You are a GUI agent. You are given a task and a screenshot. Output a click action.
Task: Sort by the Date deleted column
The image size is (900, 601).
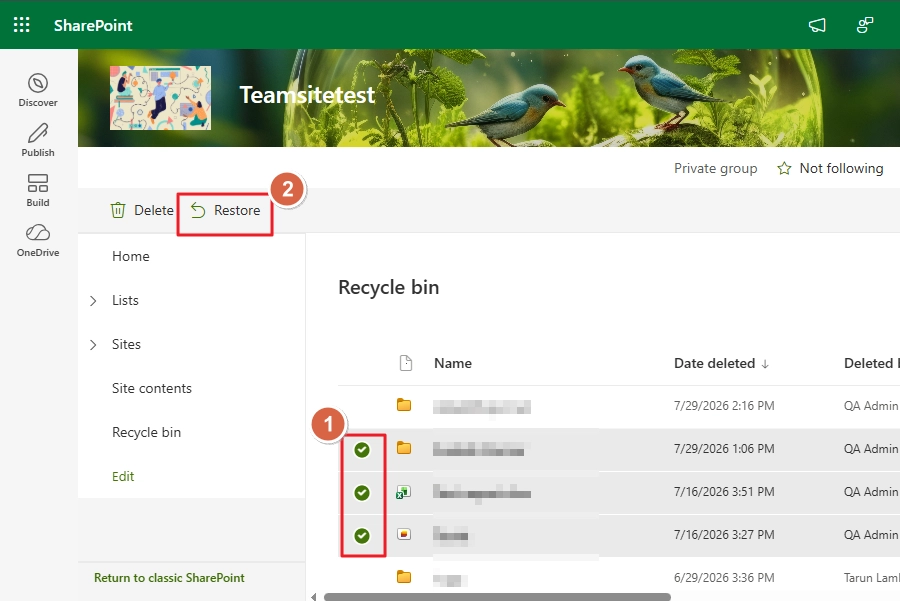(x=715, y=363)
